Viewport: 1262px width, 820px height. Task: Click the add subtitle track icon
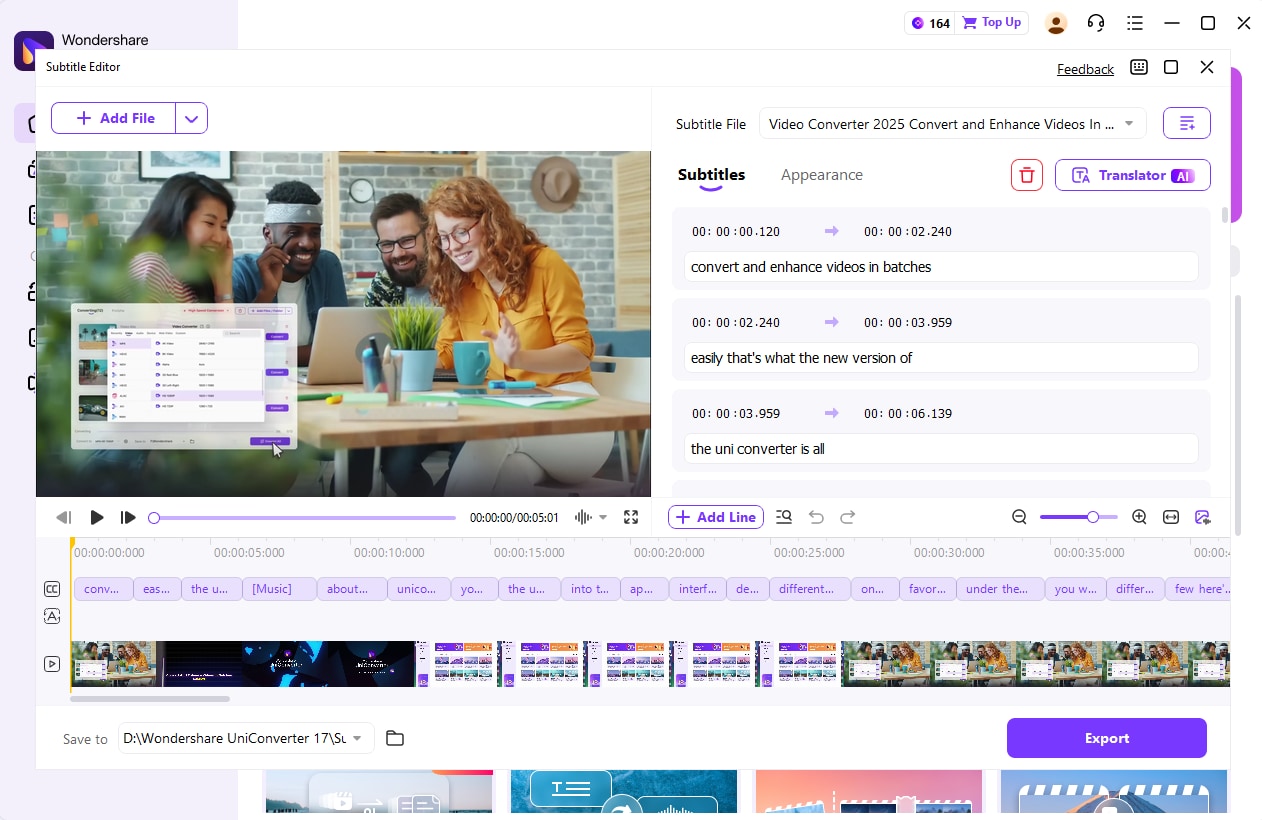point(1203,517)
